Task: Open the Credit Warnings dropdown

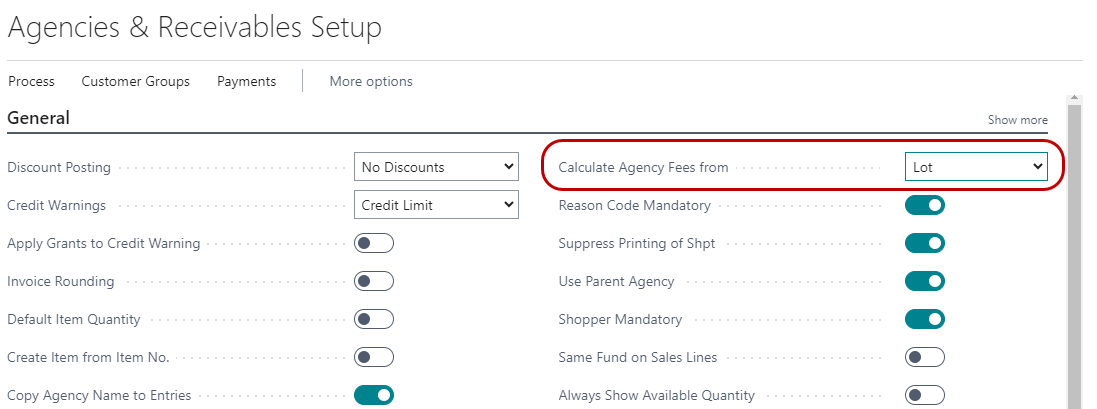Action: (x=436, y=205)
